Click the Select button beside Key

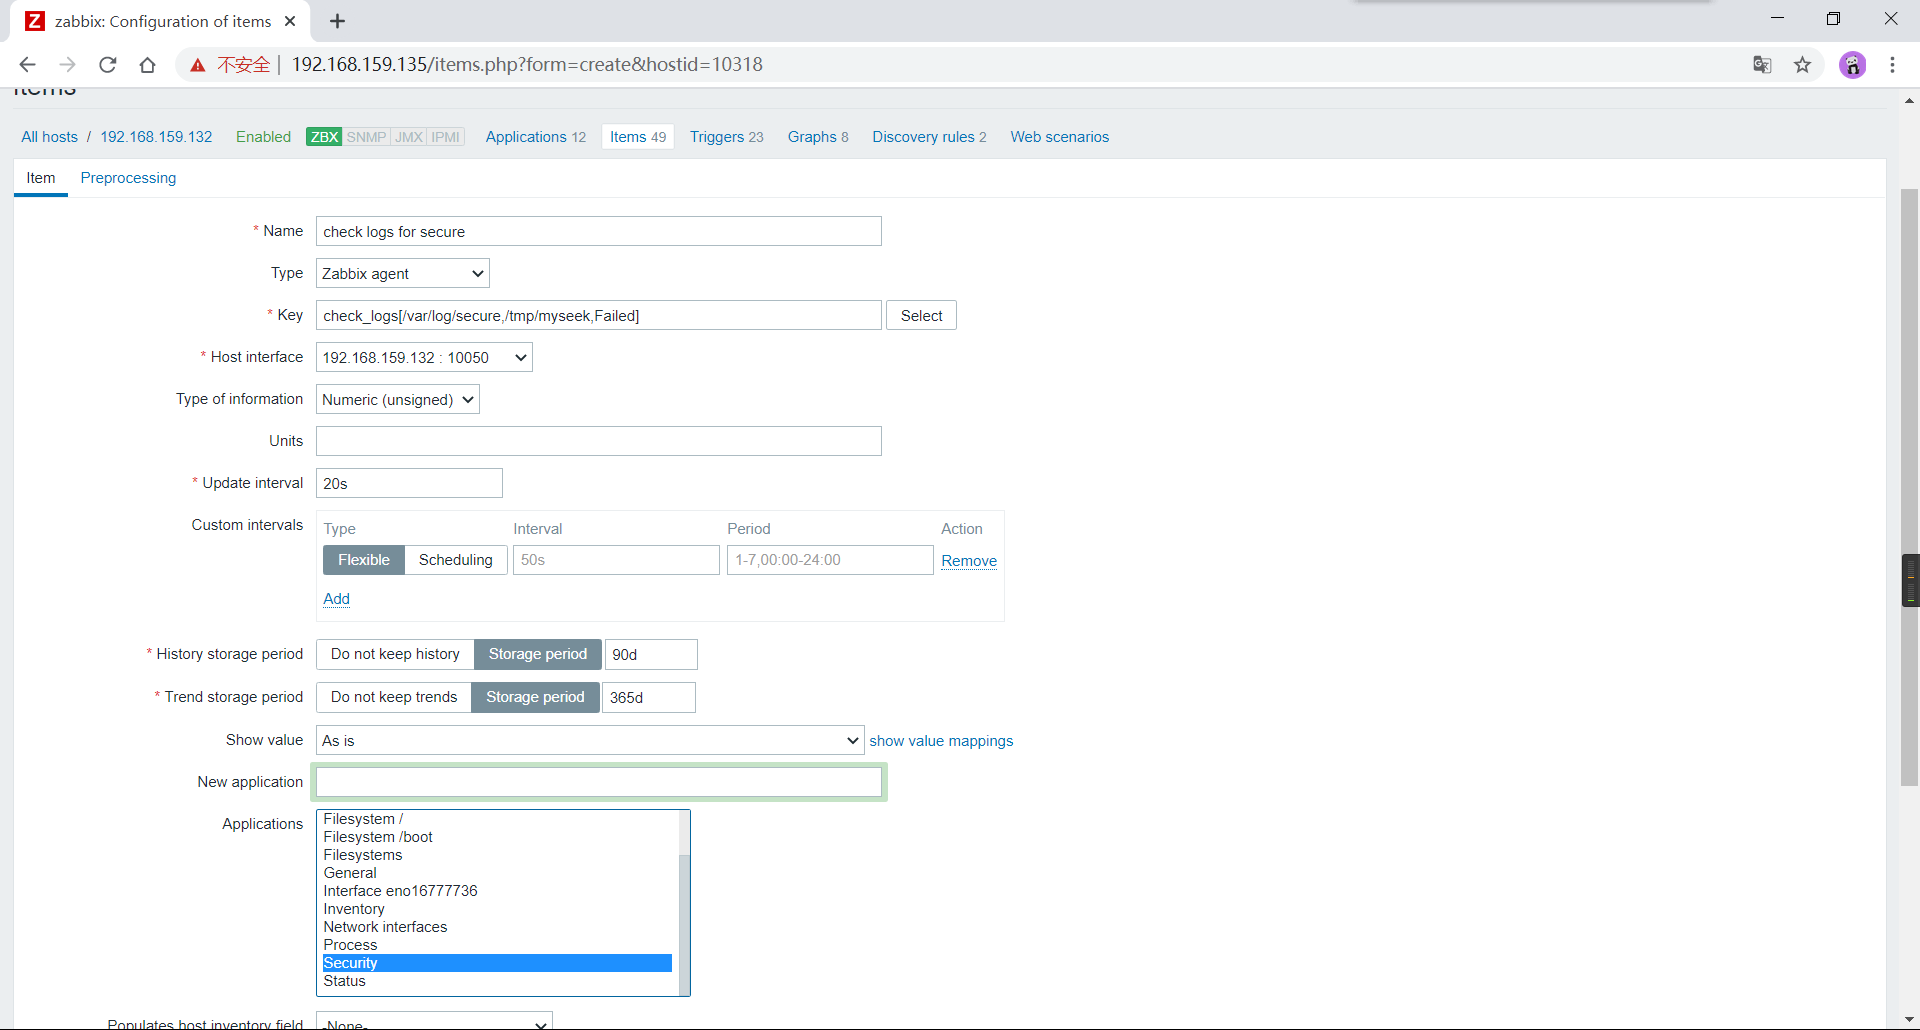pyautogui.click(x=921, y=315)
